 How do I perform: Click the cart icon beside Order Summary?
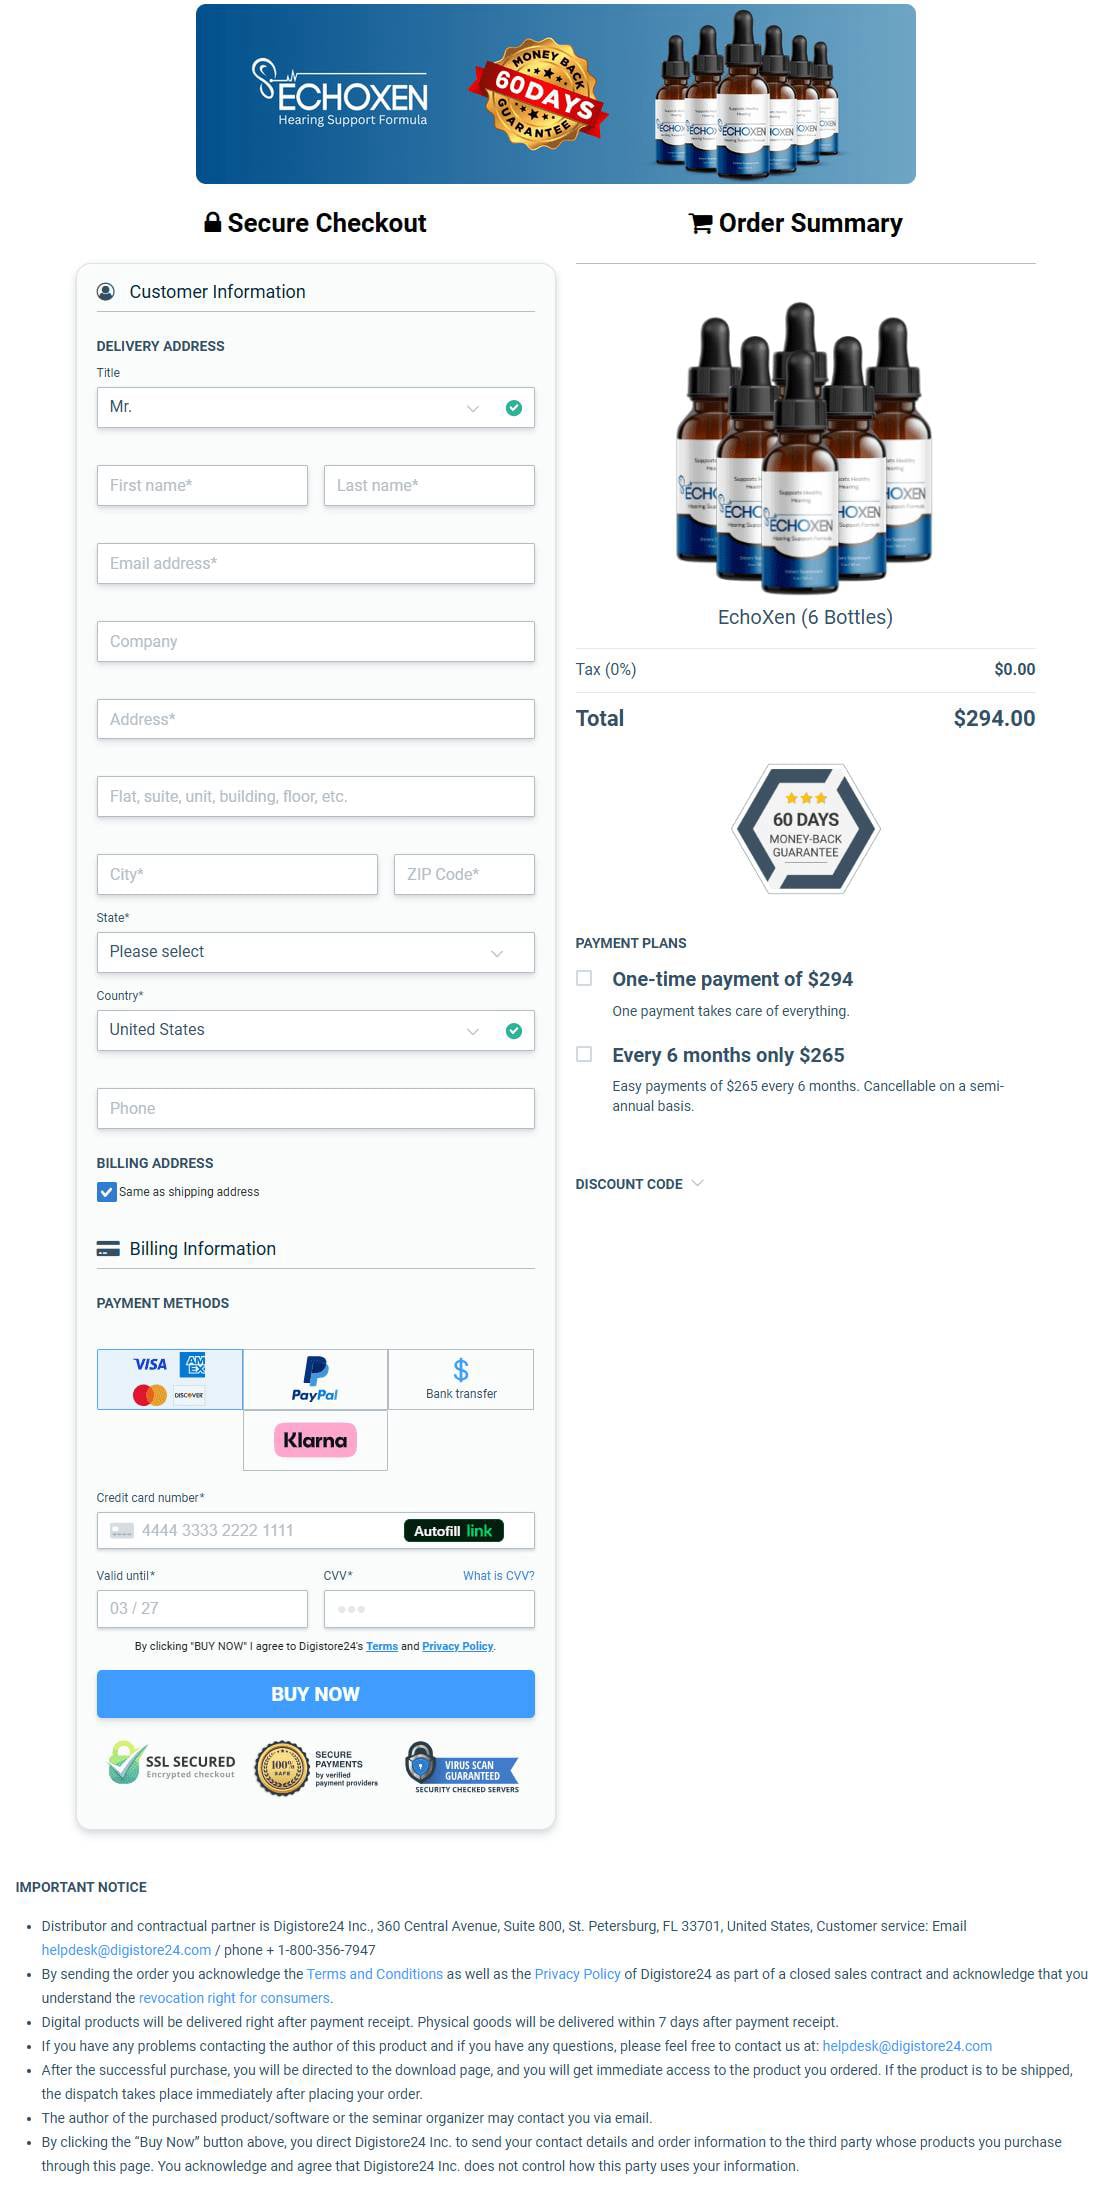pos(700,223)
